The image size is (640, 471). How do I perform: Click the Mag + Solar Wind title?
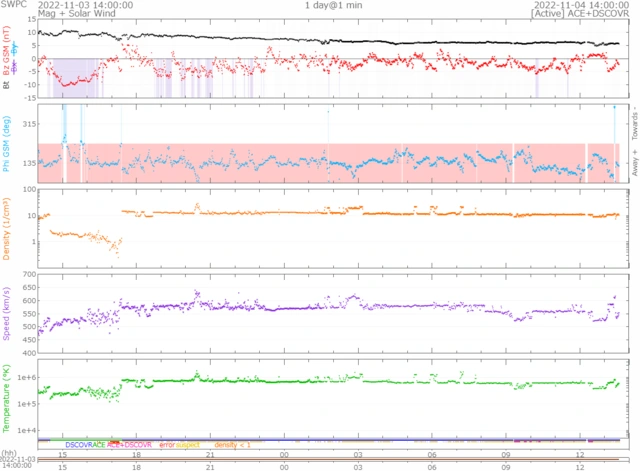(x=77, y=13)
